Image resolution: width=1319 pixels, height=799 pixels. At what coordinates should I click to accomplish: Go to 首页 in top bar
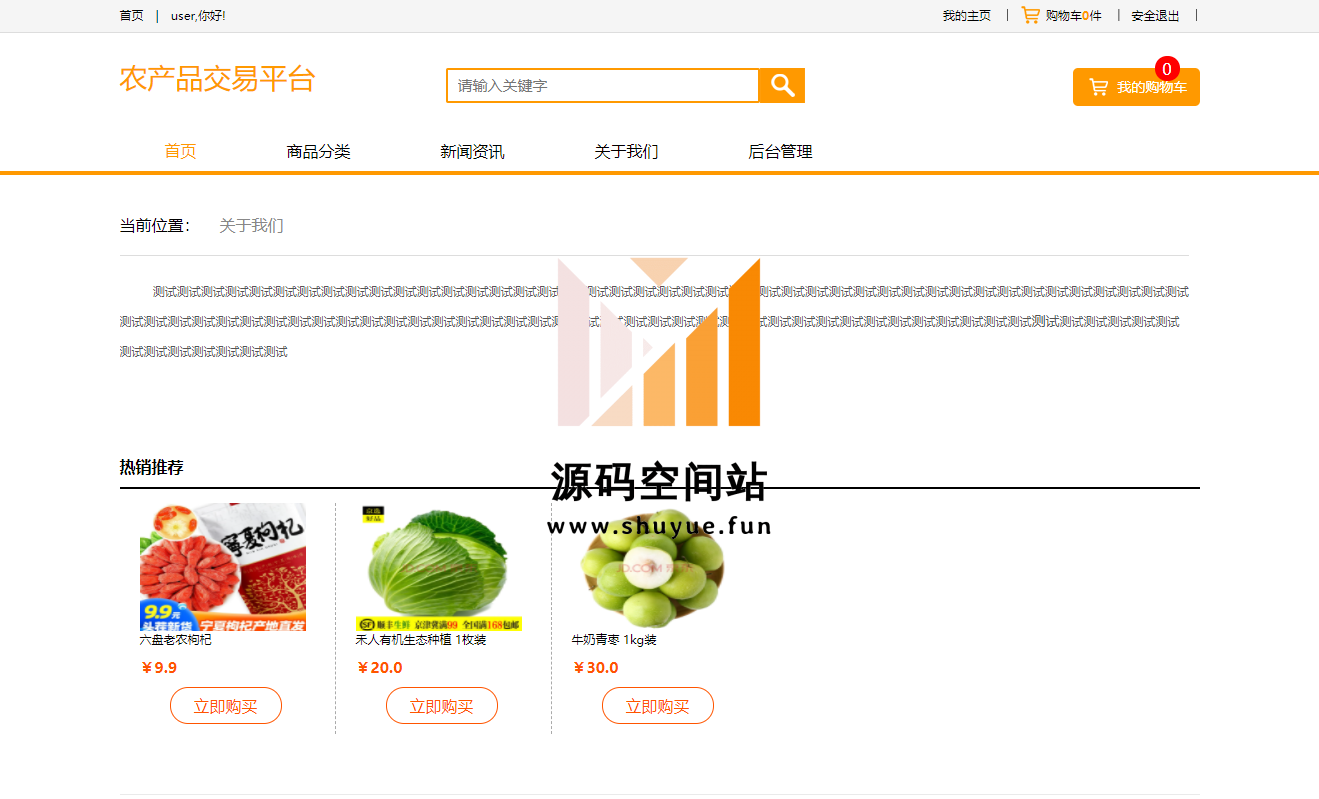[131, 16]
